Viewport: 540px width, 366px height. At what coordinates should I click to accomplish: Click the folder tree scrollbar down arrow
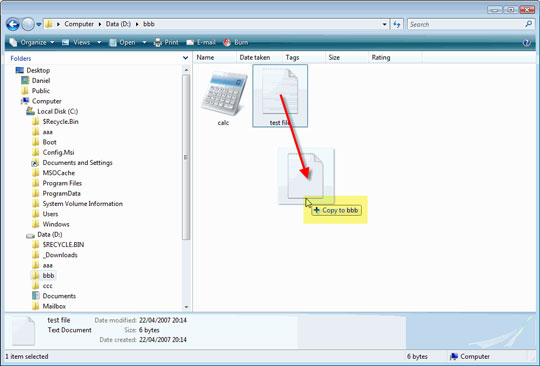point(186,307)
